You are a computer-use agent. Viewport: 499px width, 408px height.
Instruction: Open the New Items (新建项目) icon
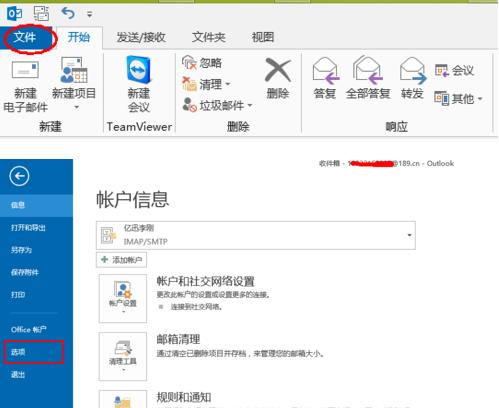click(x=73, y=70)
